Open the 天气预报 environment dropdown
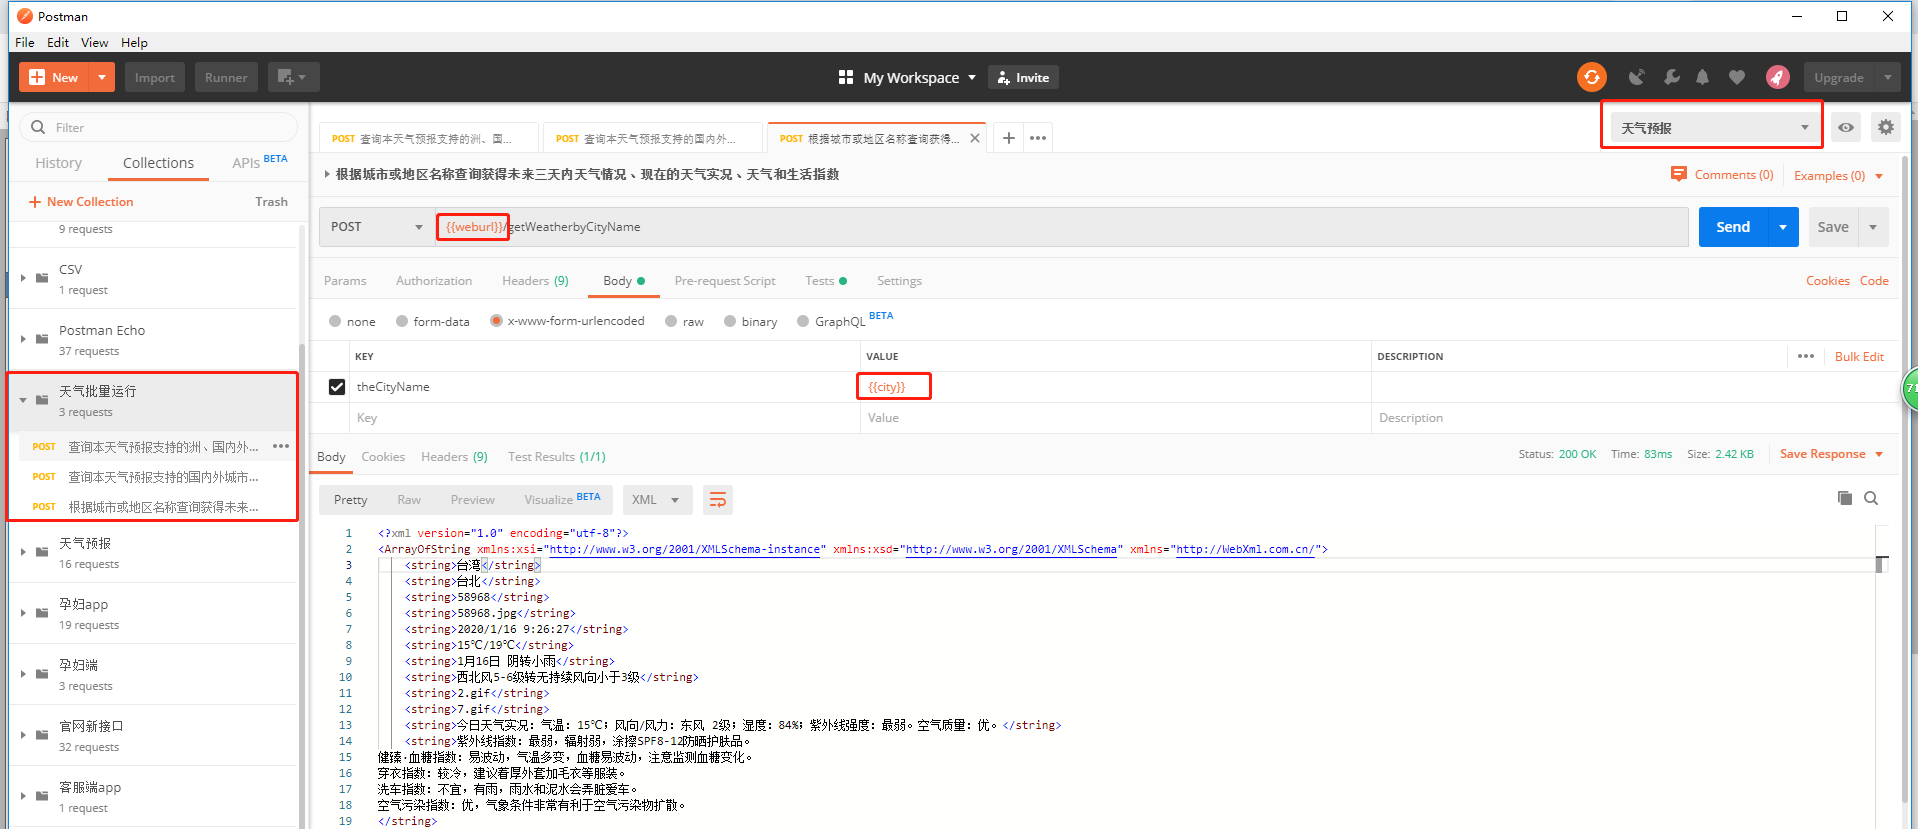This screenshot has height=829, width=1918. point(1713,127)
